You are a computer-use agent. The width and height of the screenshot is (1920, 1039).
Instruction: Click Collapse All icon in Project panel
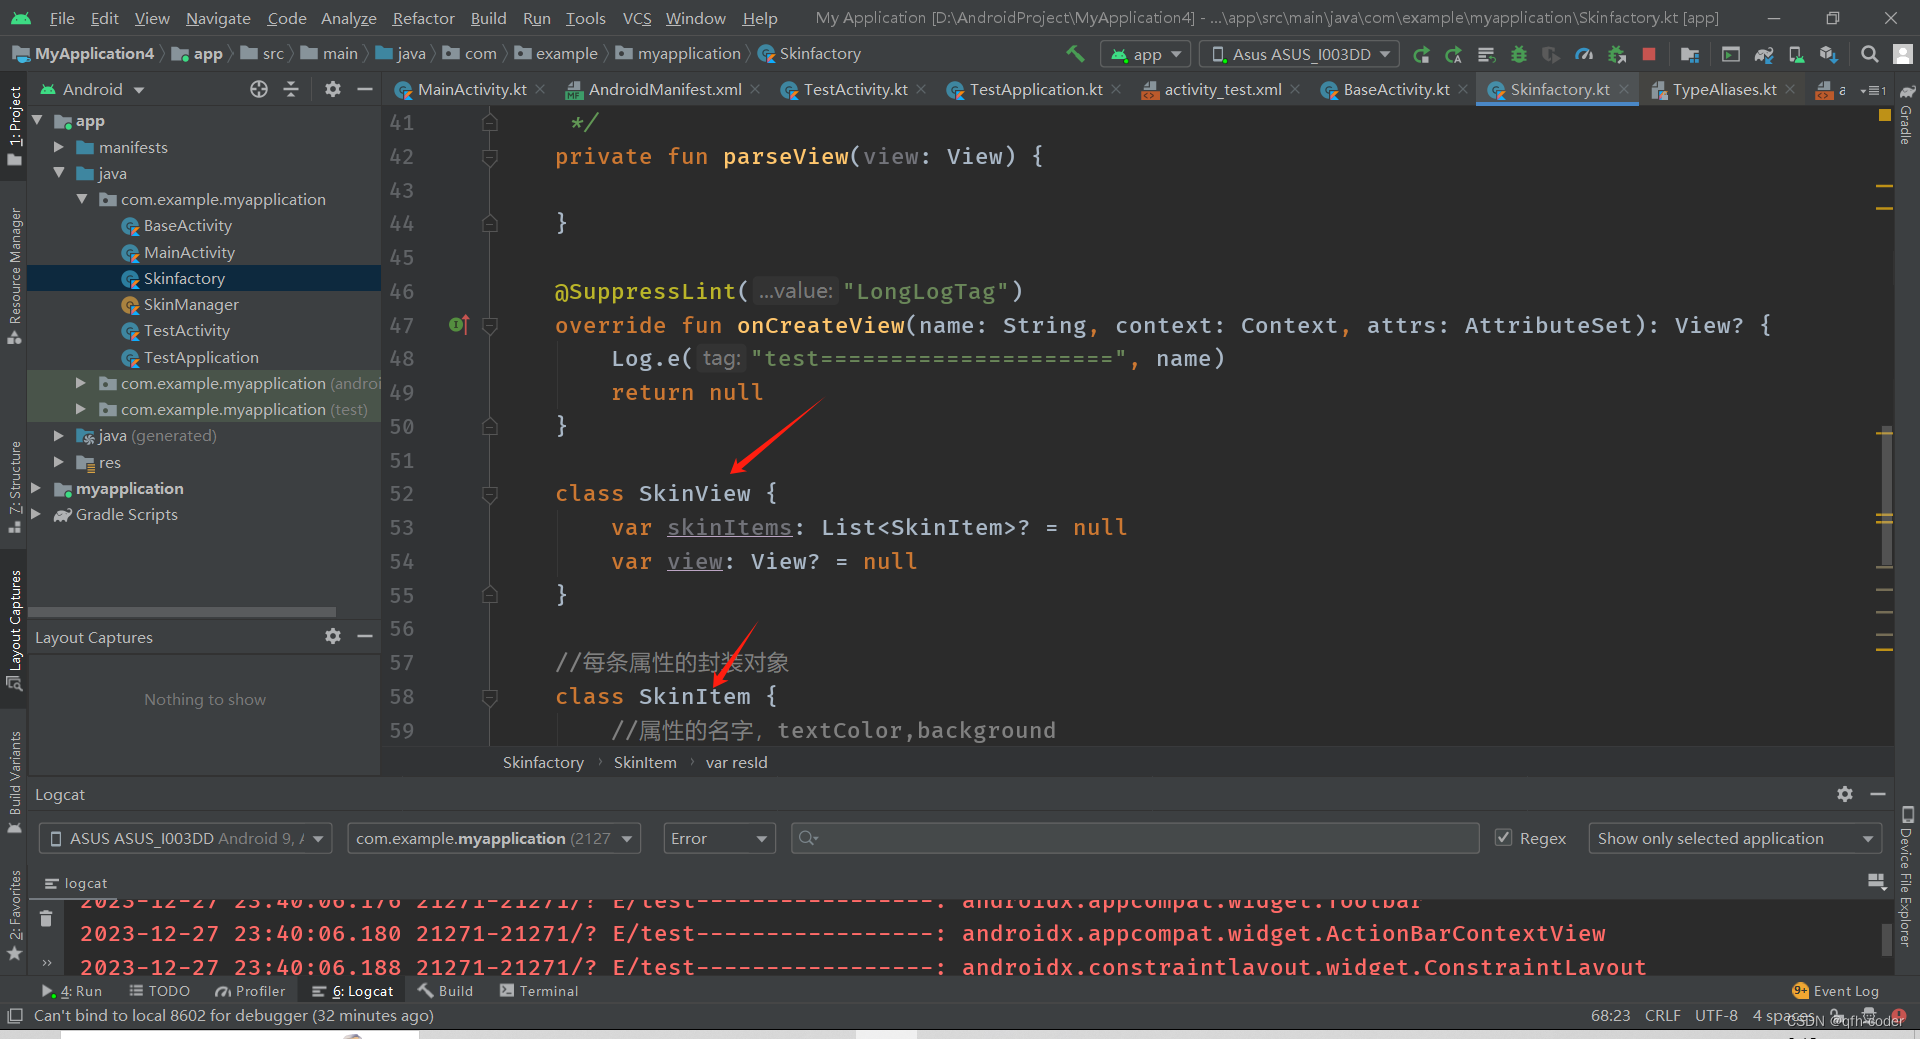point(291,89)
